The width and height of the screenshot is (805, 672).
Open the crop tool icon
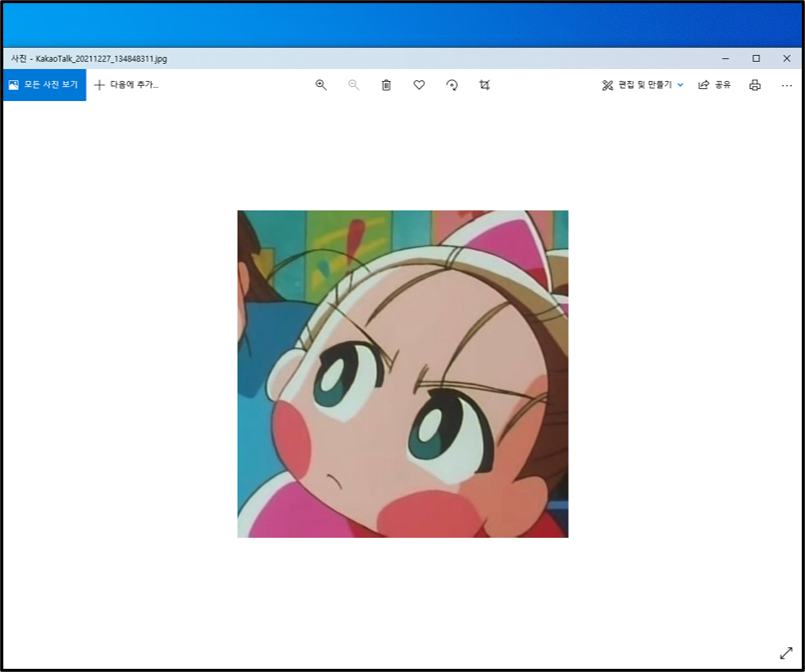click(485, 85)
